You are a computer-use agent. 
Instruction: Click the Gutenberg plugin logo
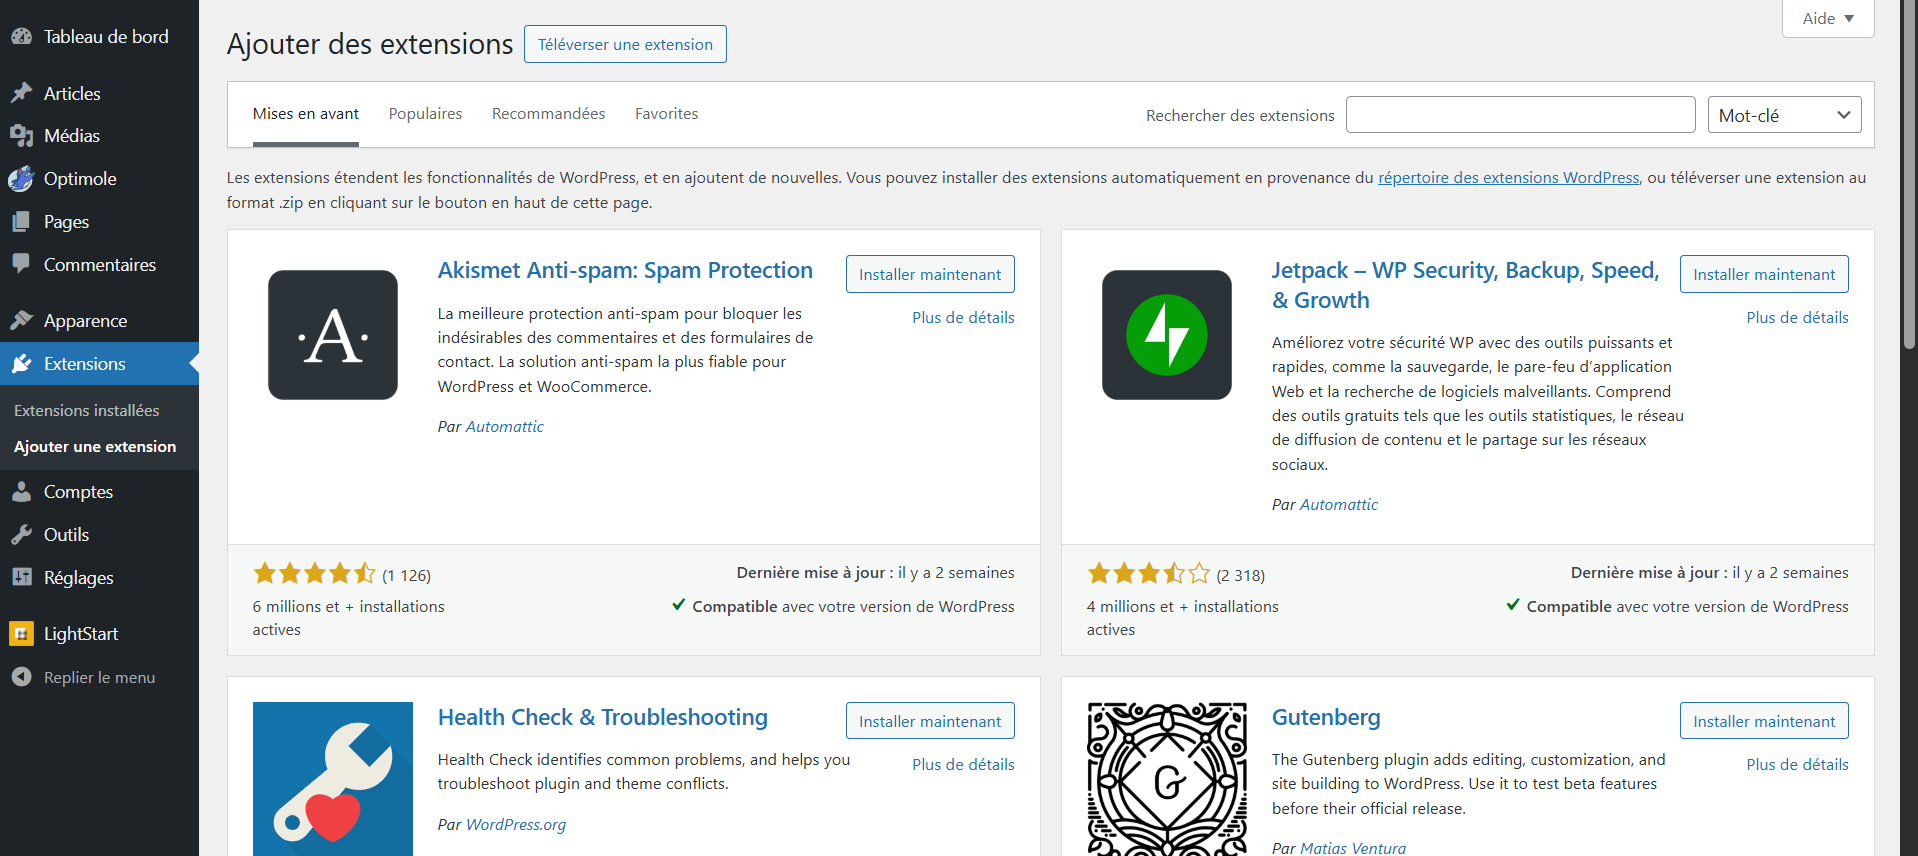coord(1167,779)
